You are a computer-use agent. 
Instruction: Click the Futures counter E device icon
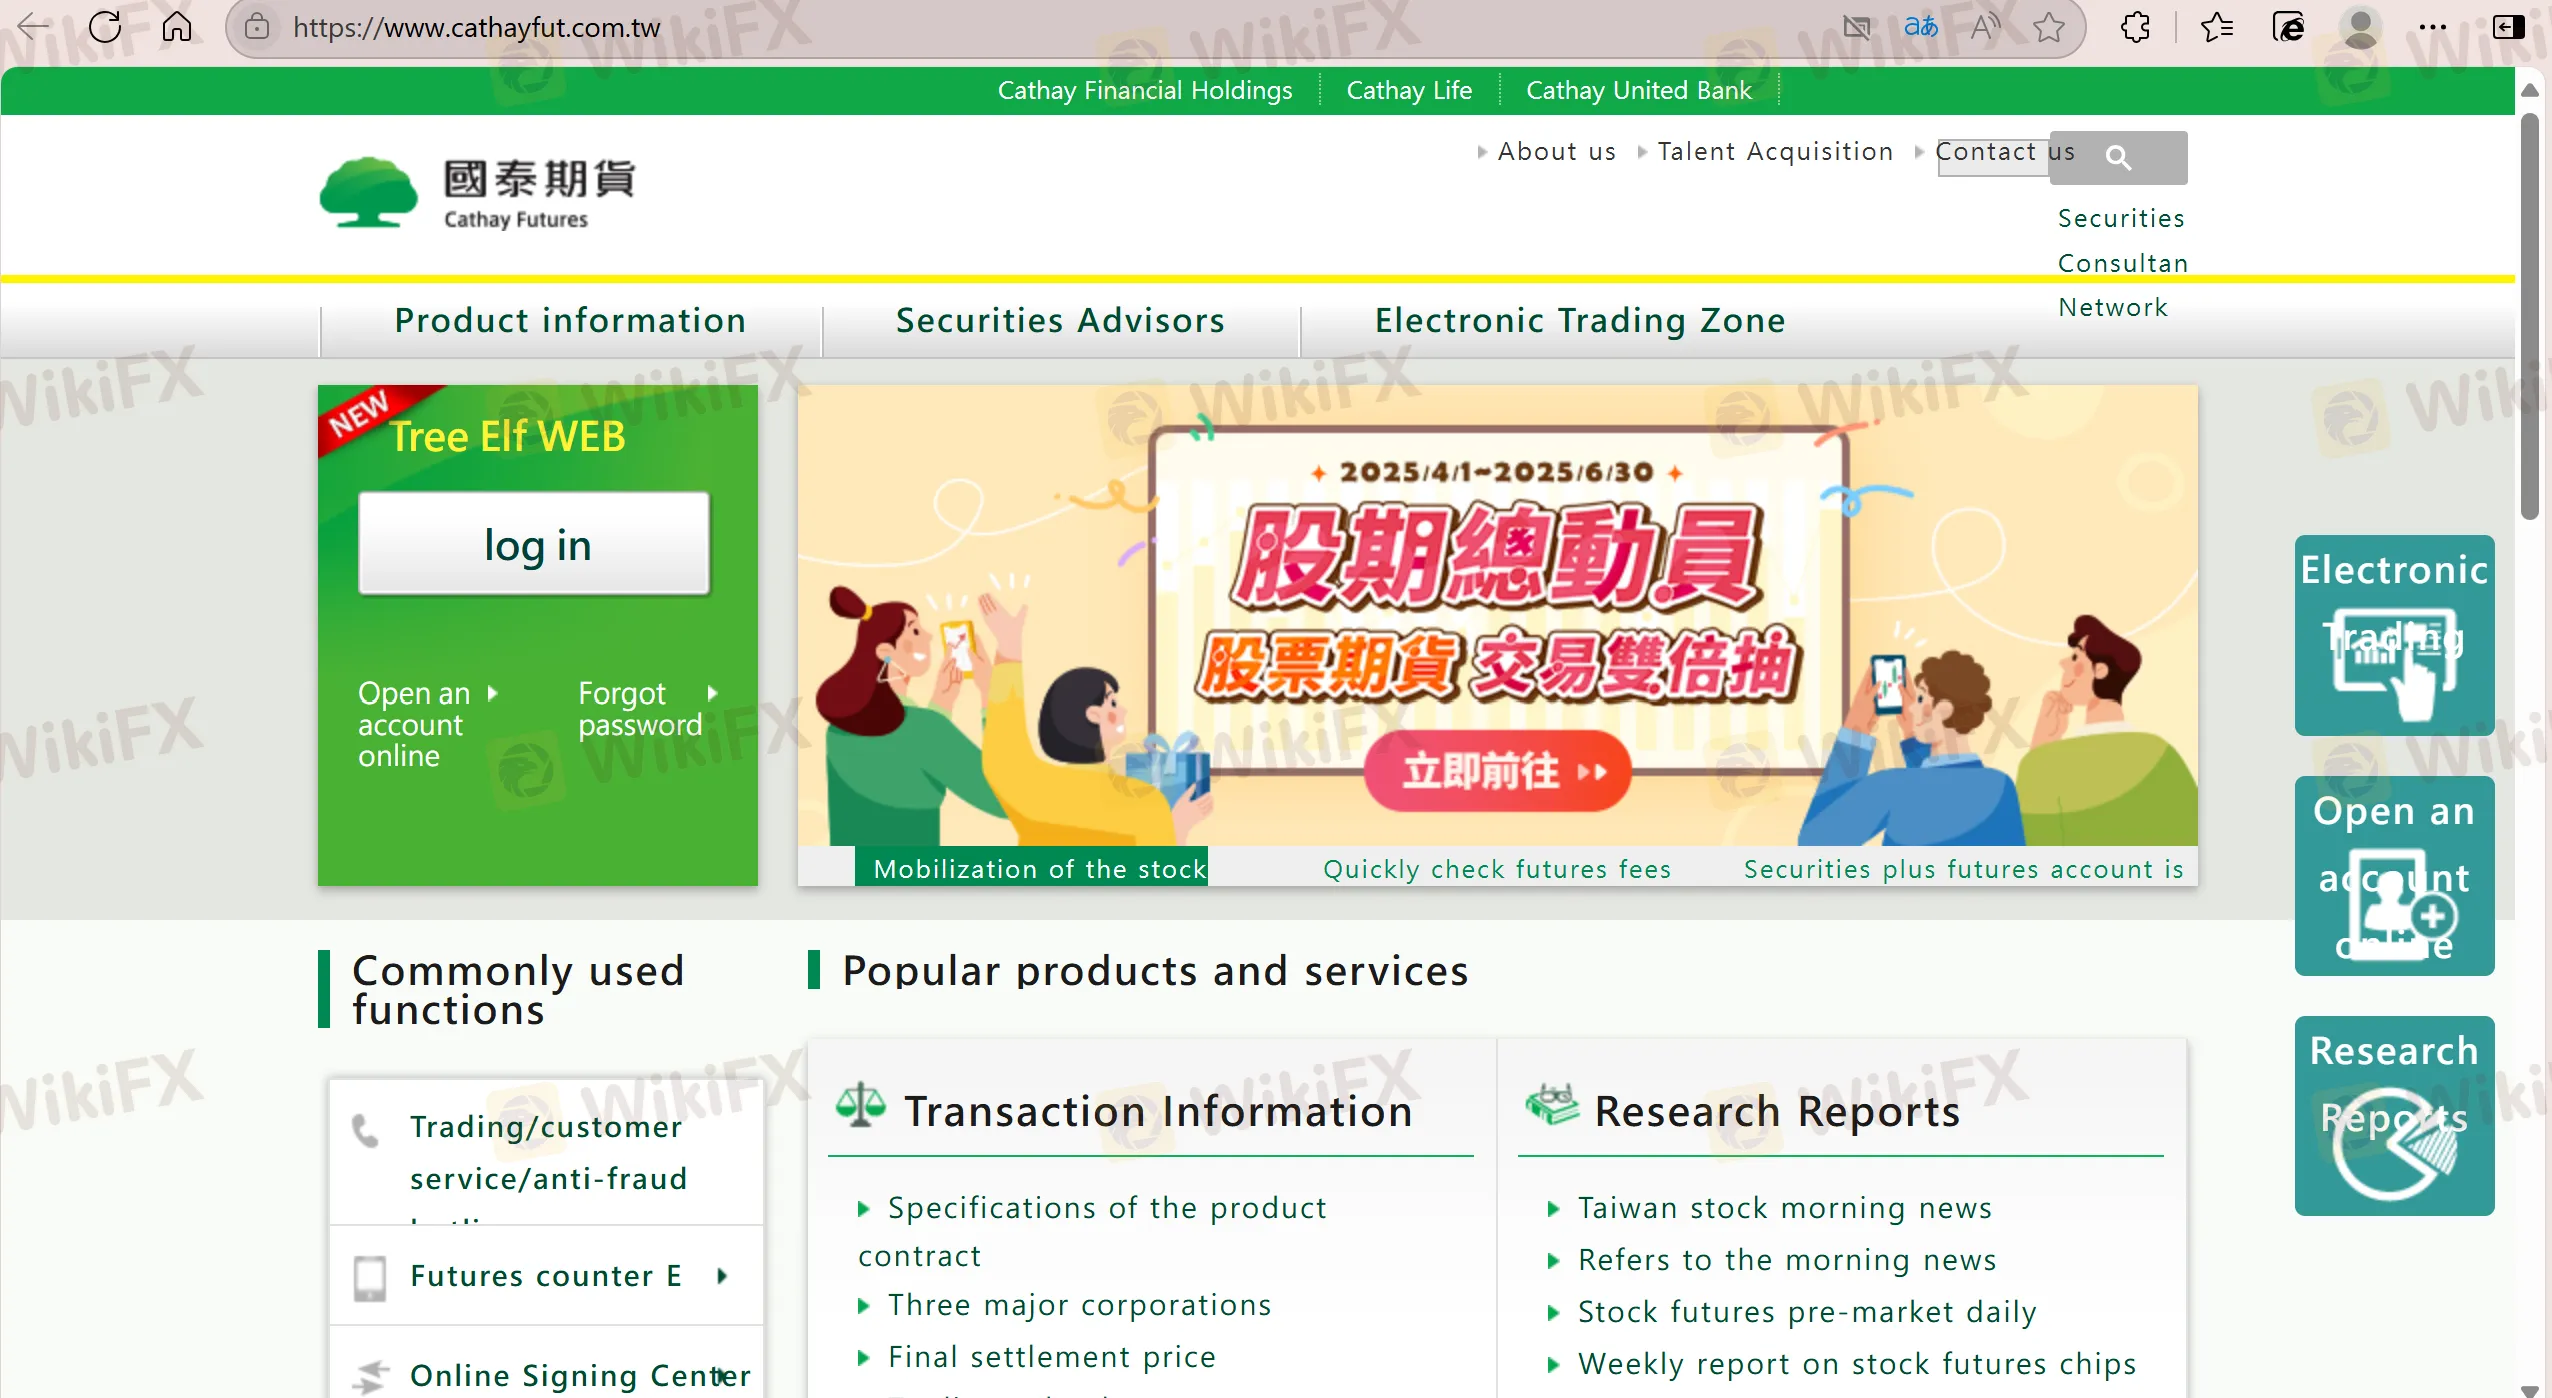pos(370,1278)
